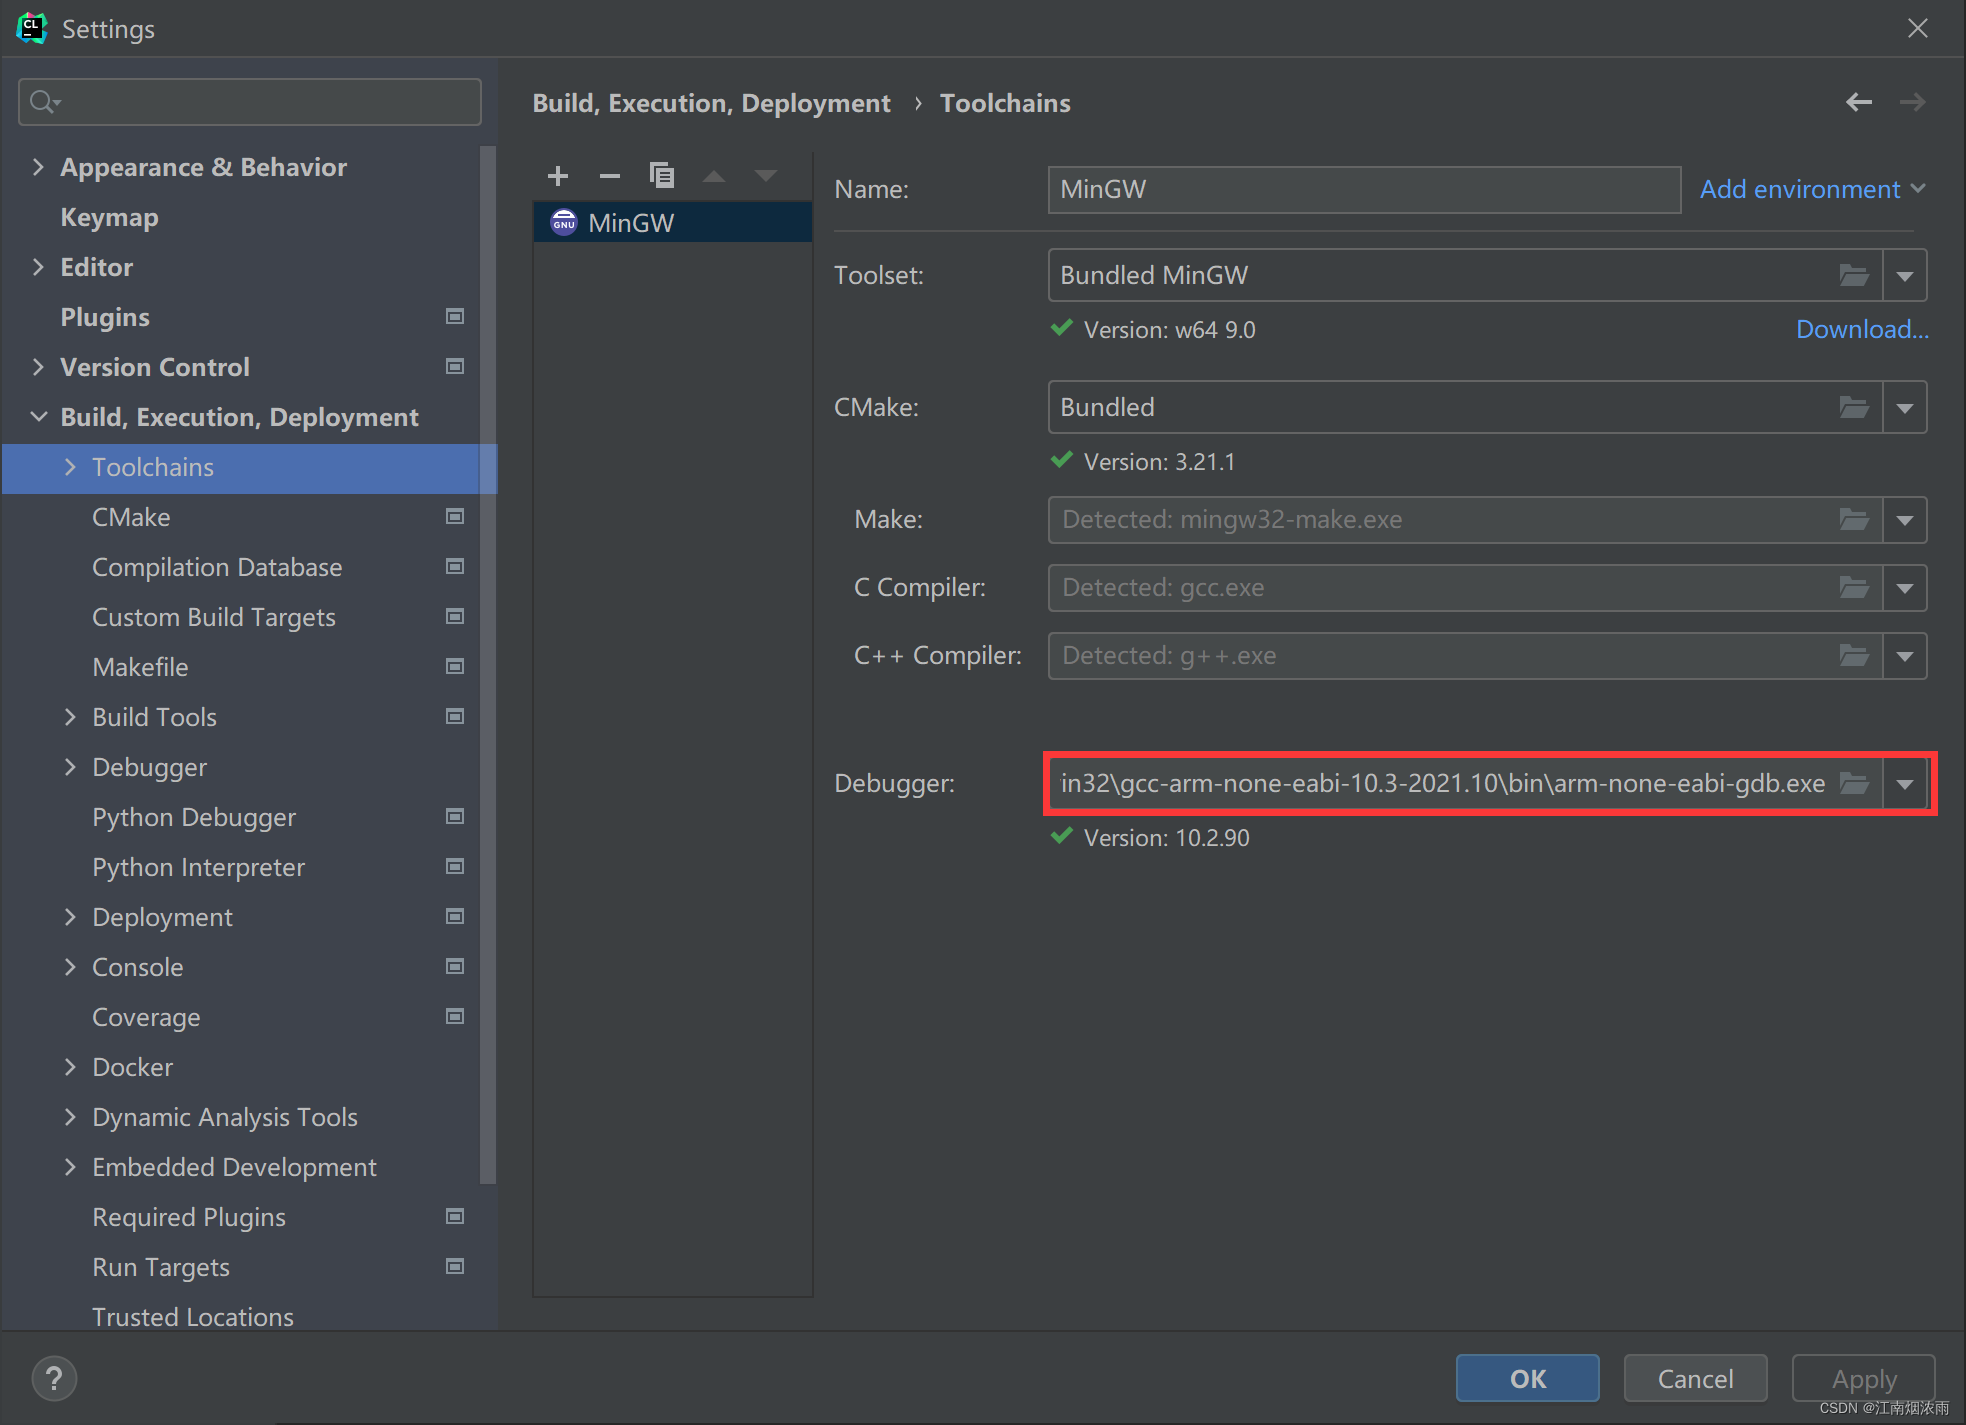Expand the Debugger dropdown arrow
The image size is (1966, 1425).
click(x=1905, y=783)
